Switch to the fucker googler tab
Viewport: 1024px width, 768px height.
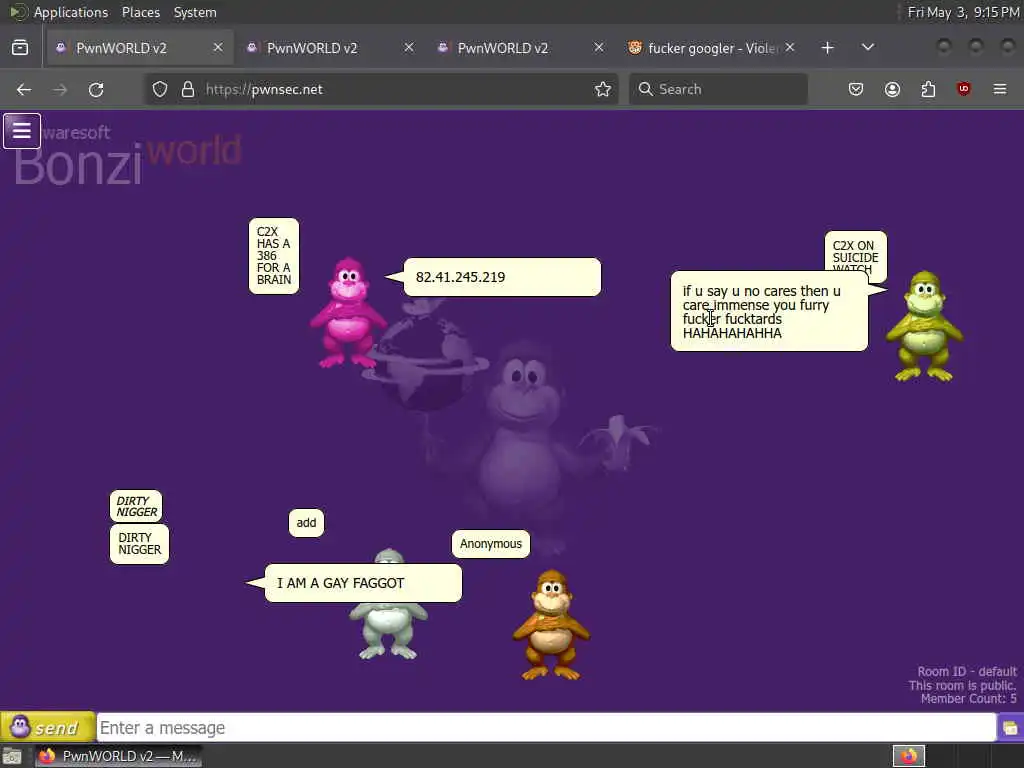tap(712, 48)
